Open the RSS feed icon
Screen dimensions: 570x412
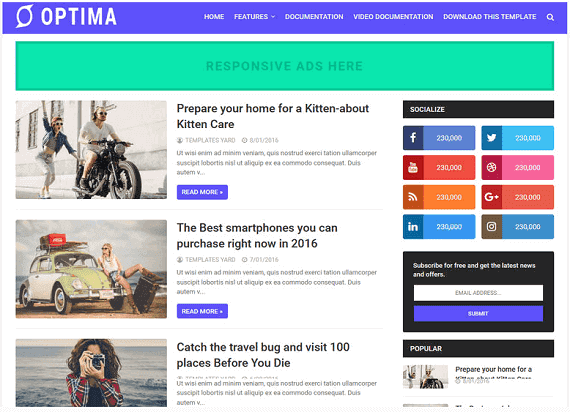tap(413, 197)
